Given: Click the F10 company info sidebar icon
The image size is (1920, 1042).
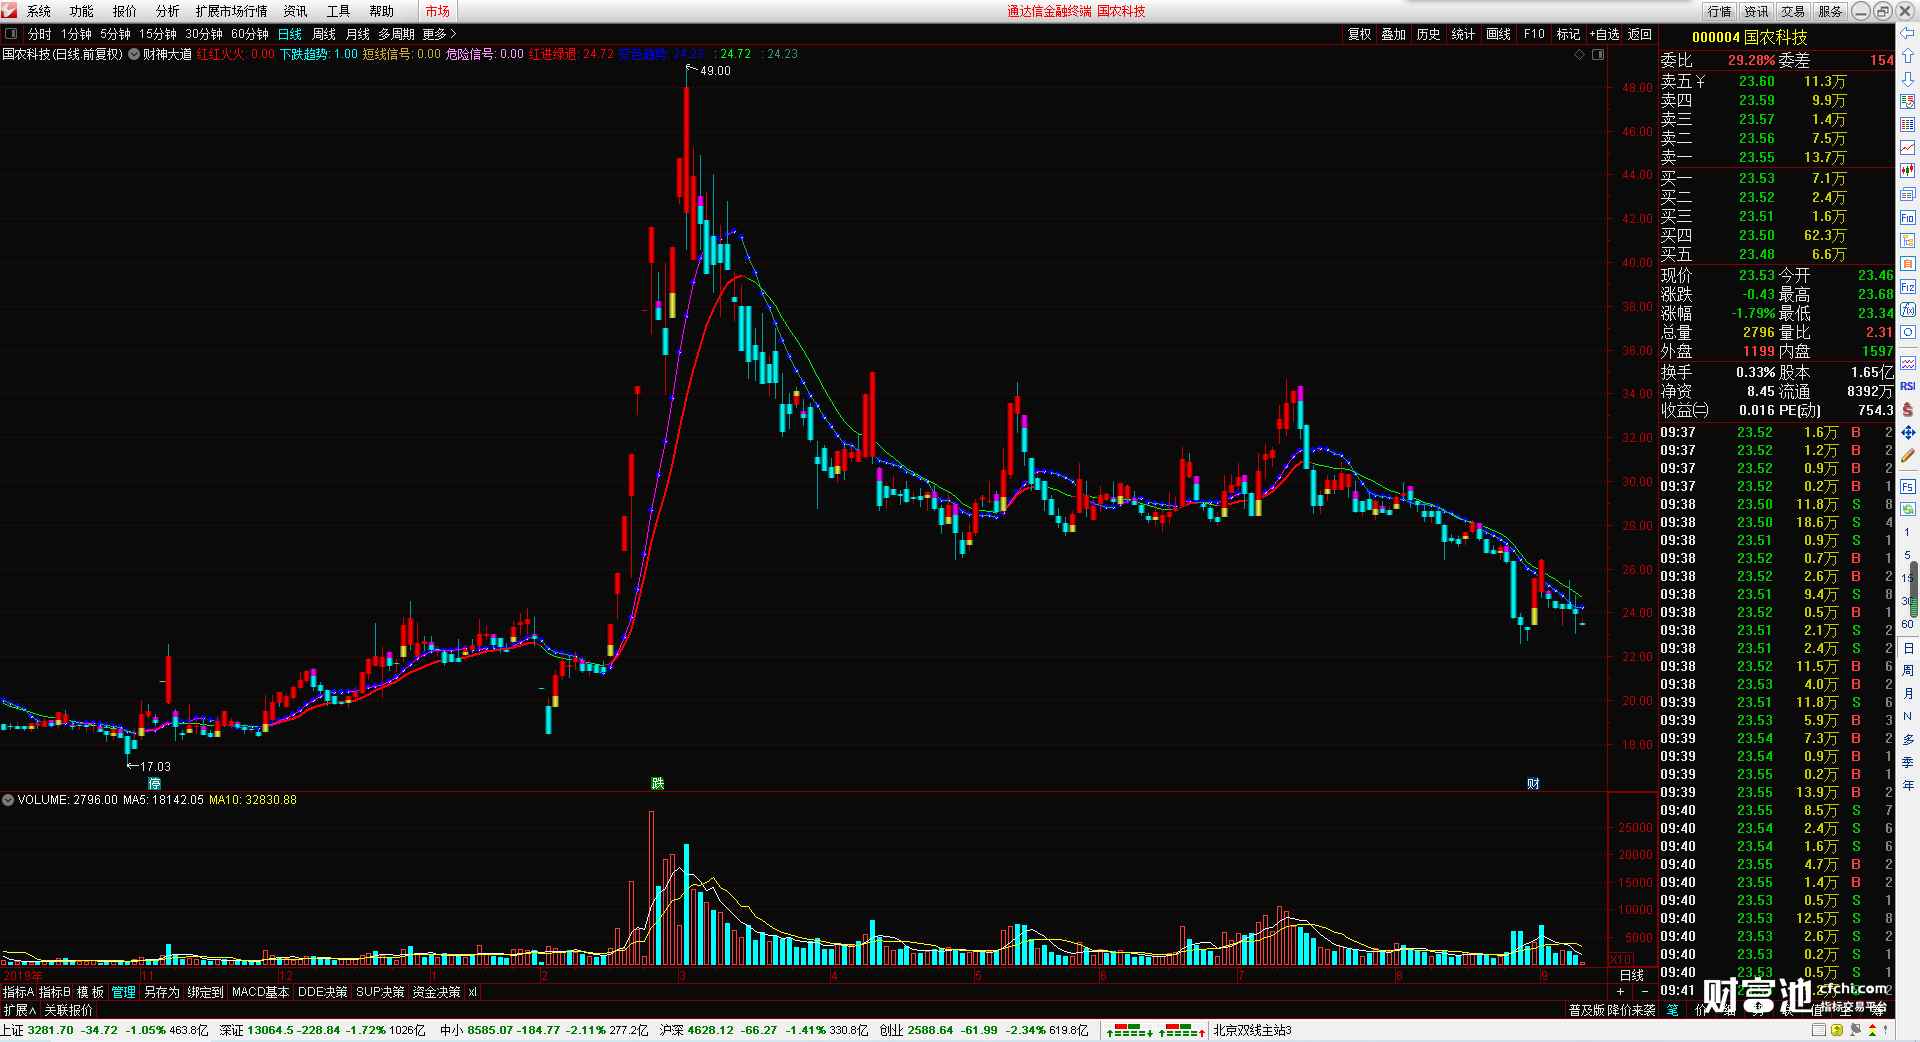Looking at the screenshot, I should (1907, 218).
